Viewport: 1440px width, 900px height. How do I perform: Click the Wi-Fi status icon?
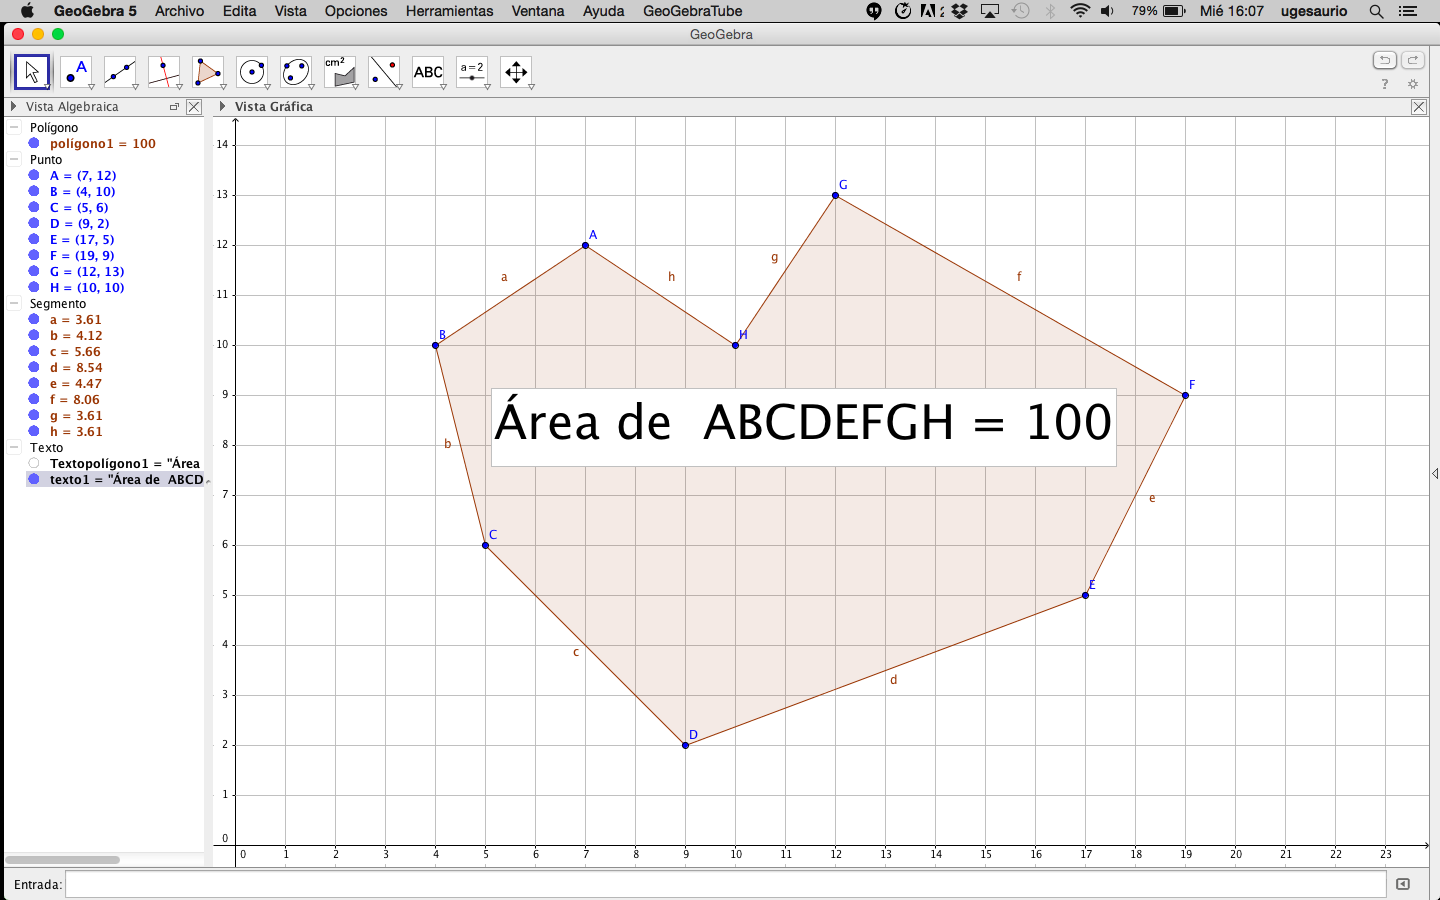coord(1080,11)
